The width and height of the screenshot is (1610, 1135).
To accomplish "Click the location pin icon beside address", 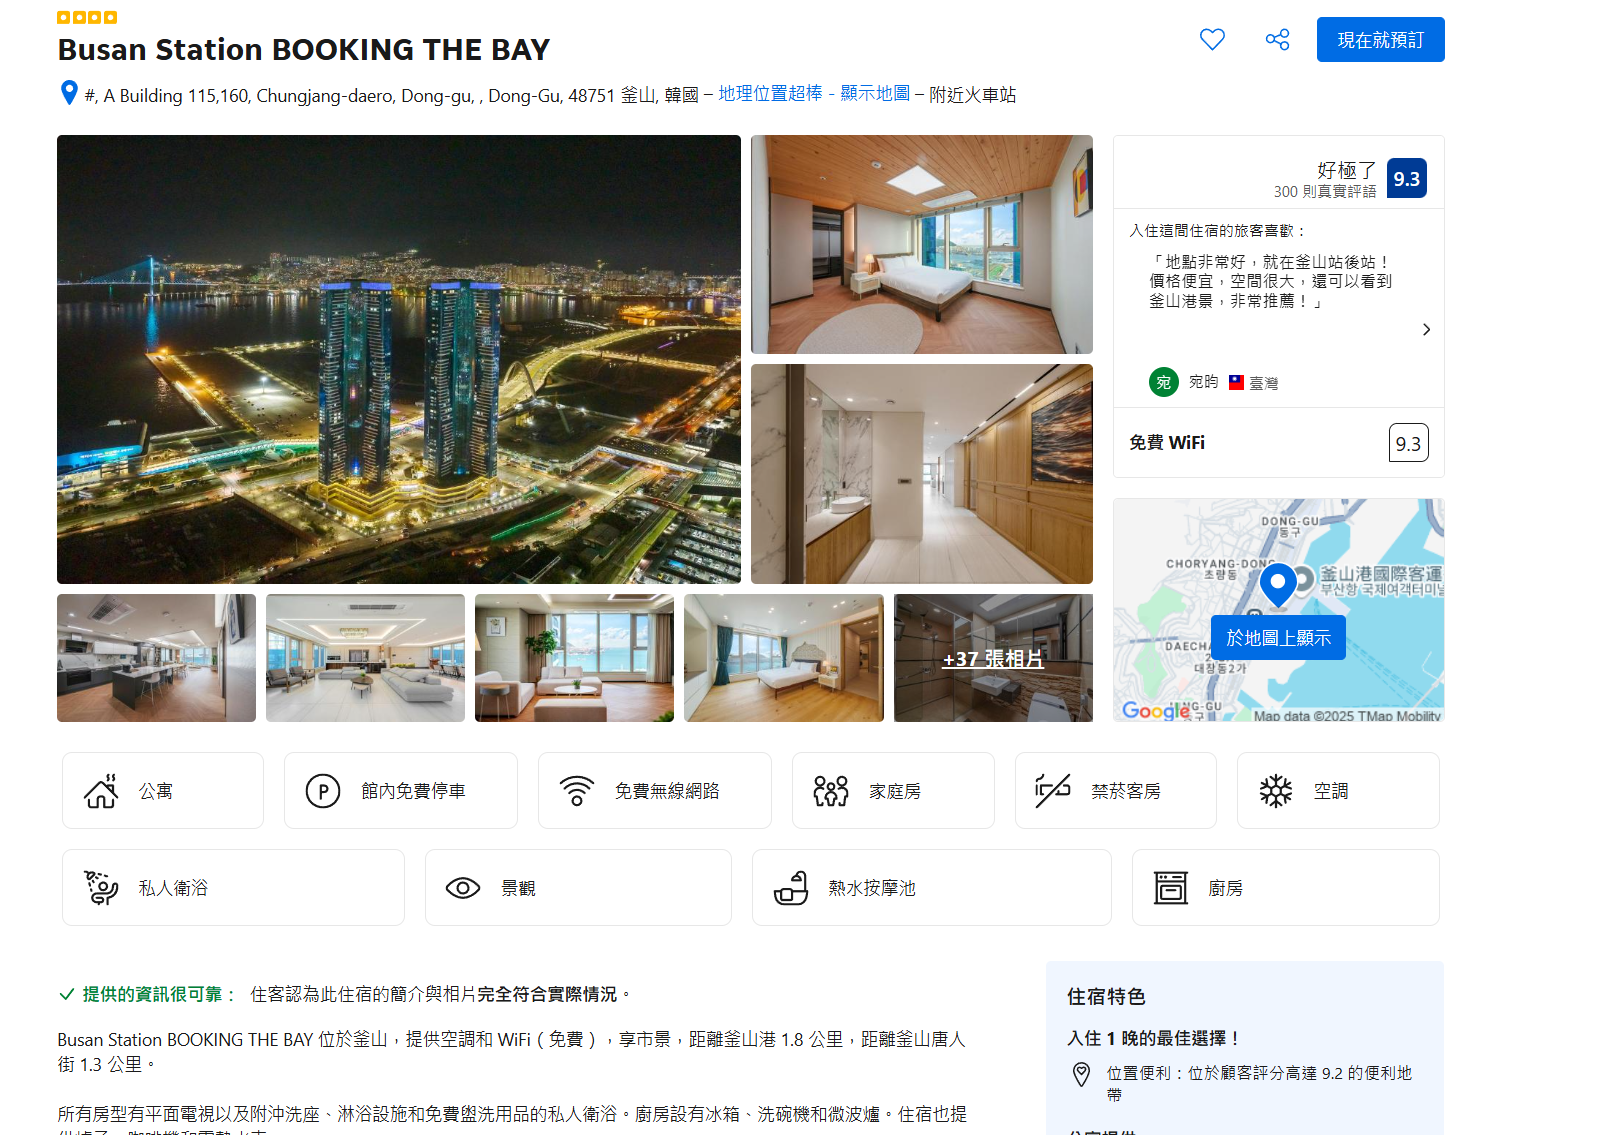I will coord(69,93).
